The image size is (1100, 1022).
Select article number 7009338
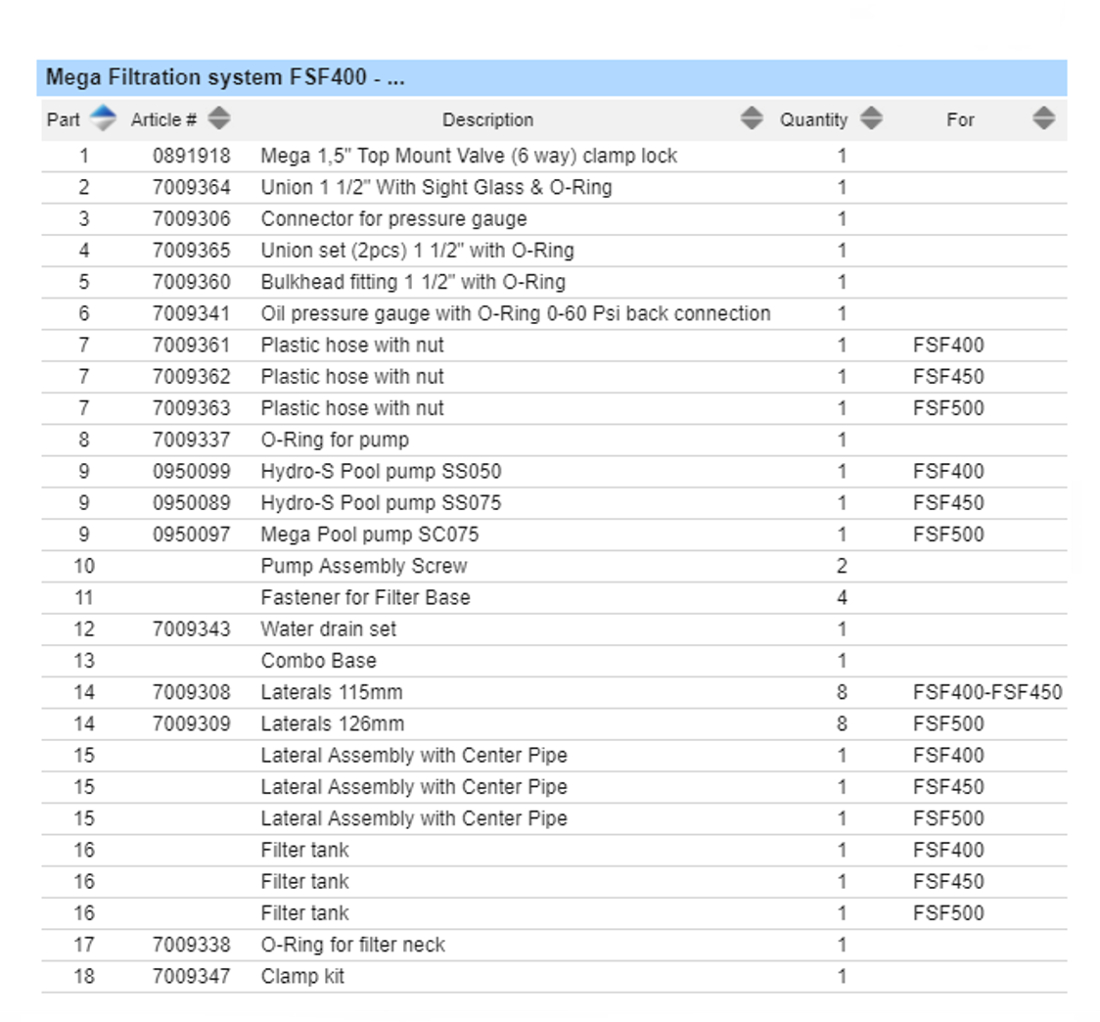(192, 945)
